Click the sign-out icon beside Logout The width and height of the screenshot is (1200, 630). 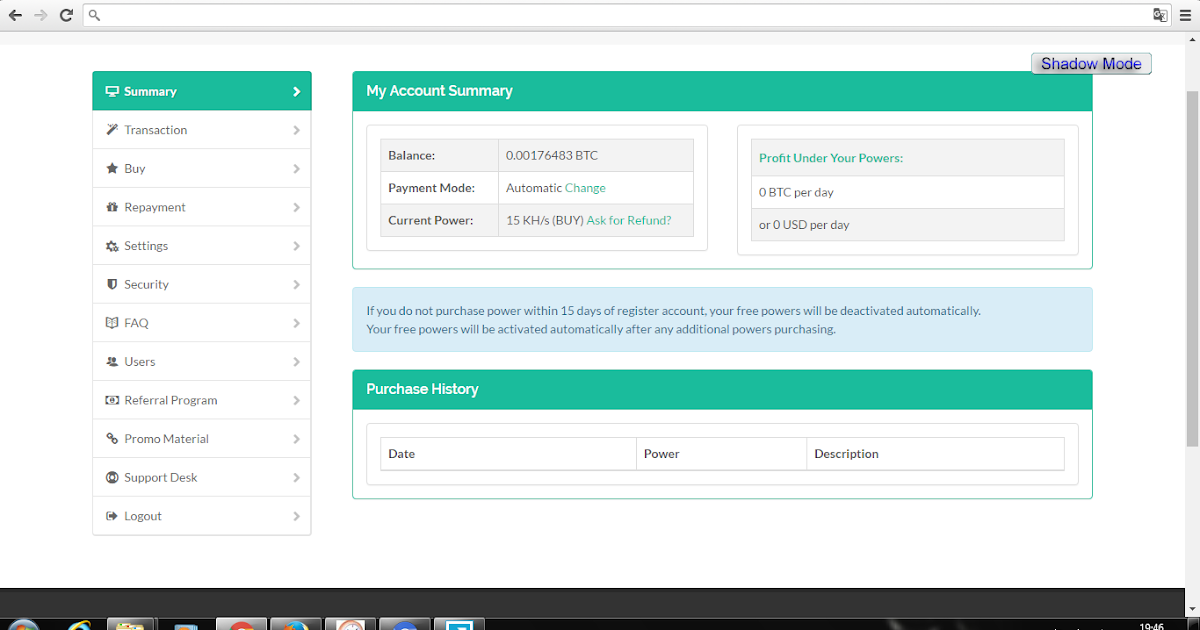pyautogui.click(x=112, y=515)
